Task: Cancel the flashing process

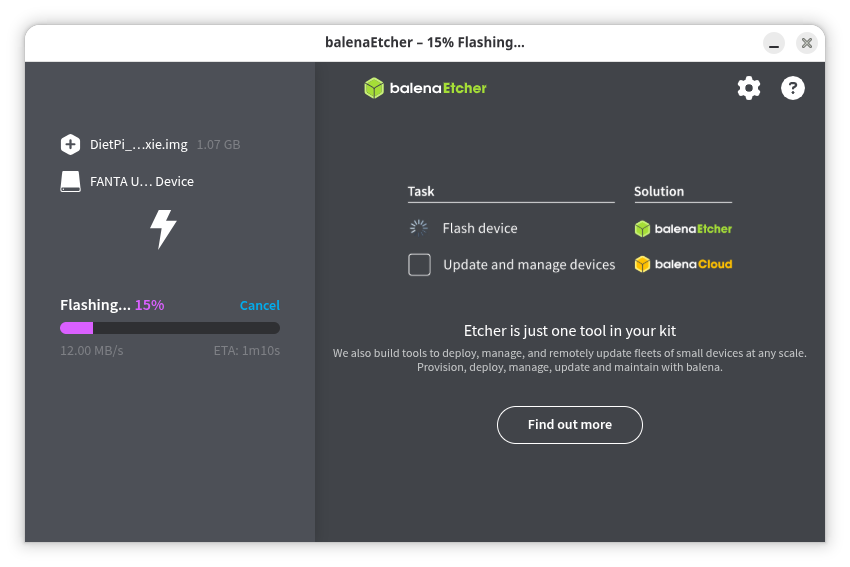Action: pos(259,305)
